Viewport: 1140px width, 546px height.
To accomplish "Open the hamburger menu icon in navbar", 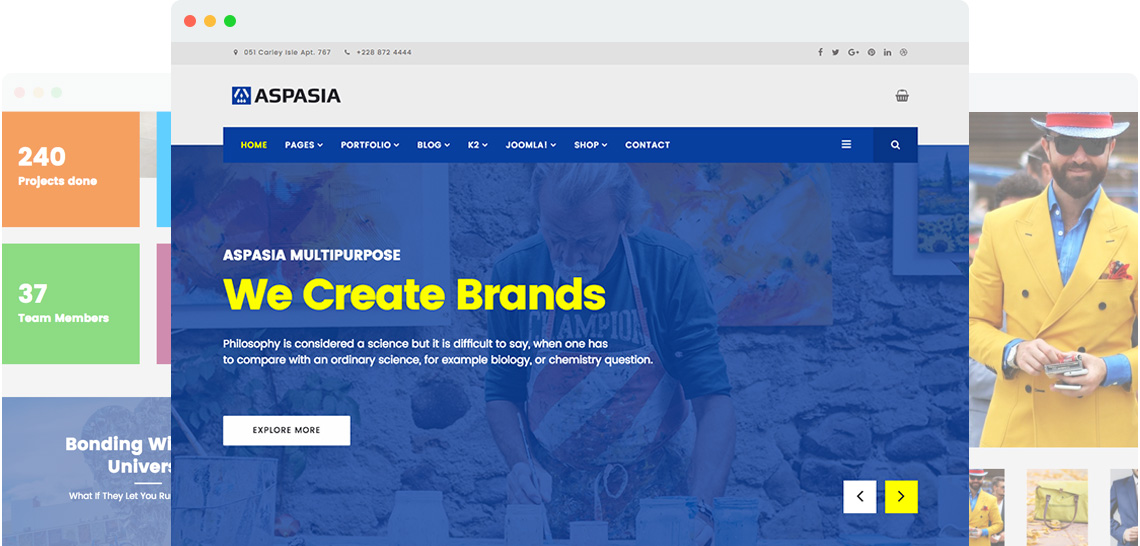I will 846,145.
